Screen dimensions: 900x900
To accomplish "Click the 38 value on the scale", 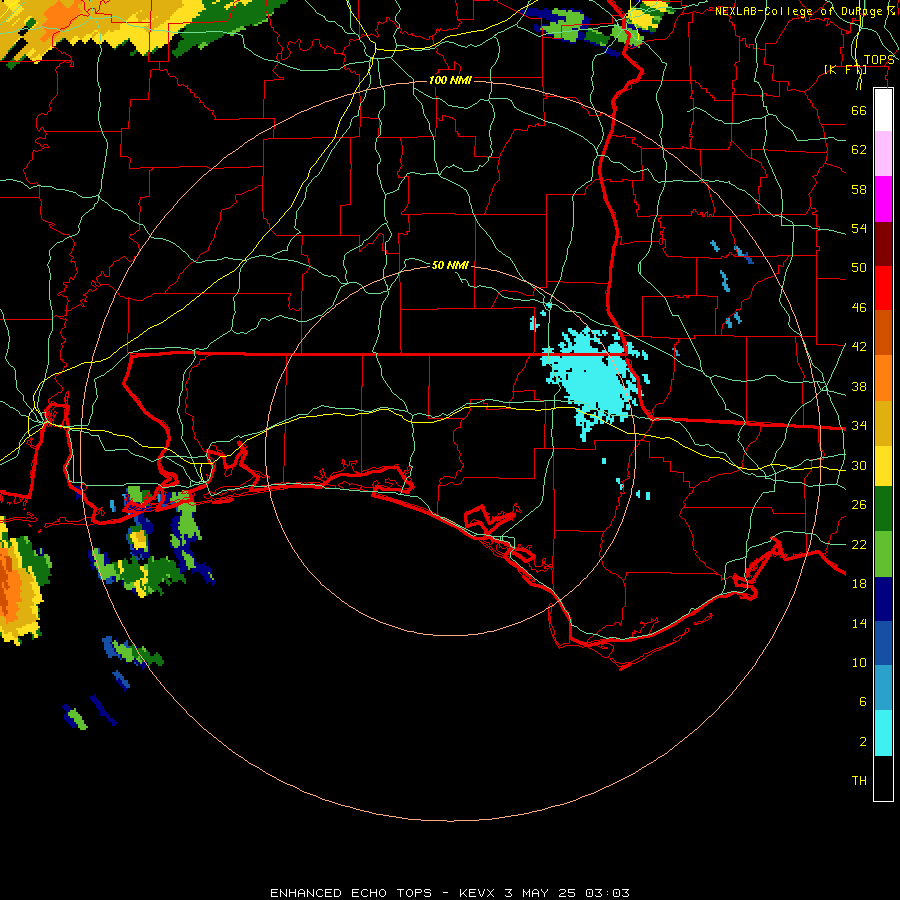I will coord(859,386).
